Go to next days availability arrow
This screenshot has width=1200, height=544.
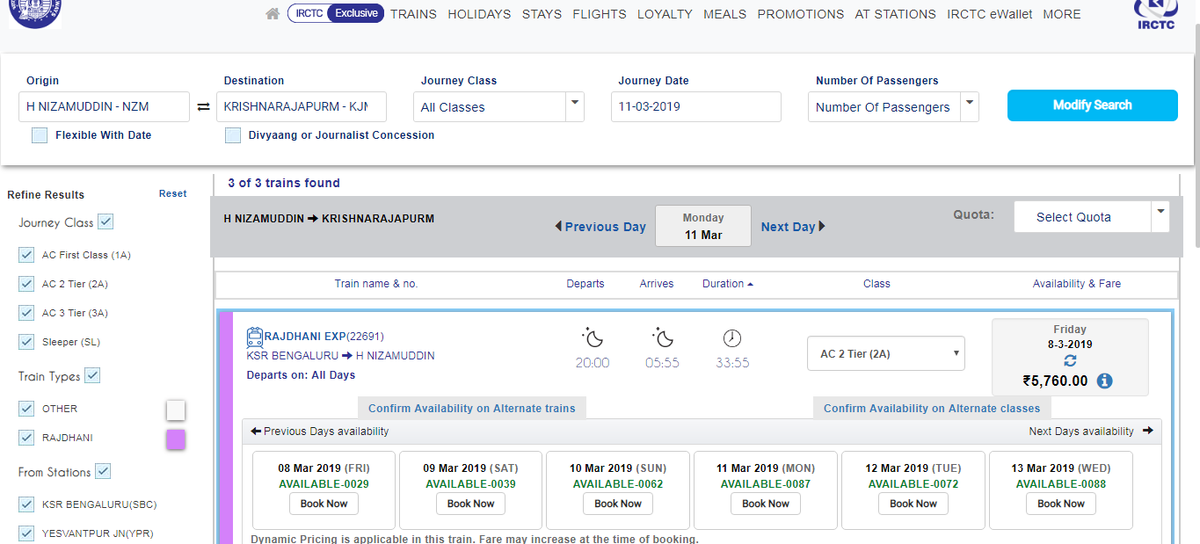(1147, 431)
